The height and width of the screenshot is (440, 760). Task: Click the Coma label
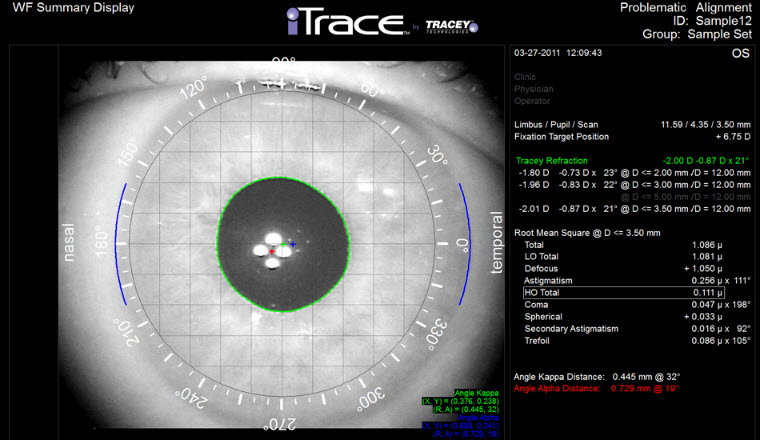[536, 305]
